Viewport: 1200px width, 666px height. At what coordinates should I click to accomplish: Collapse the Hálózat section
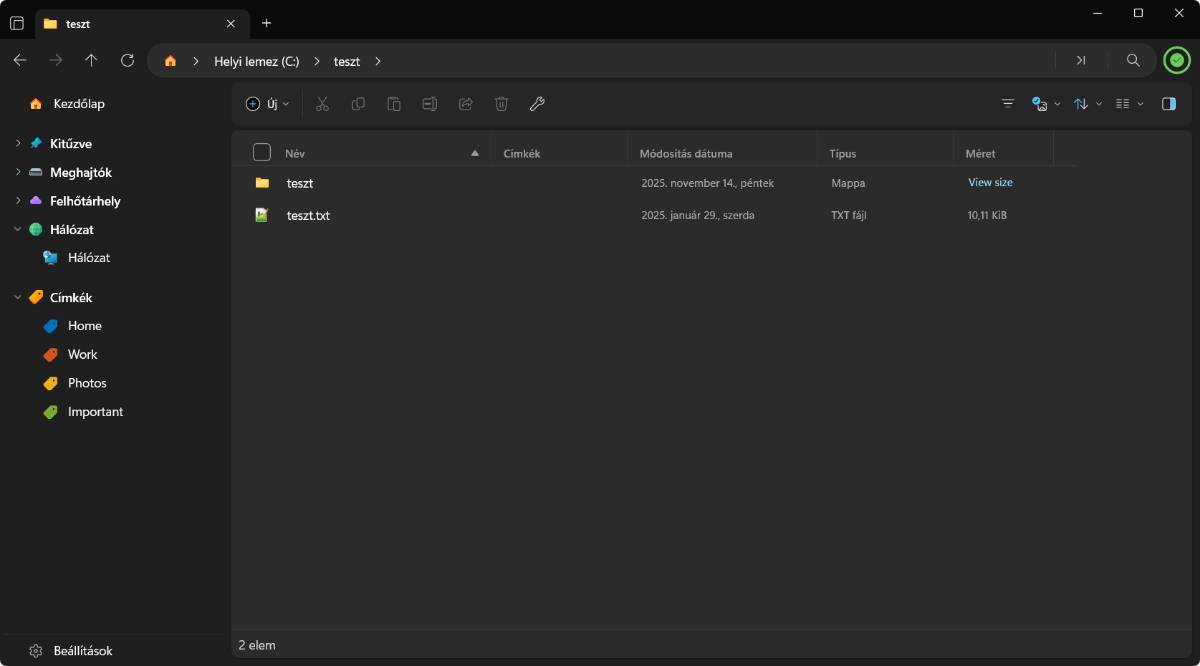click(x=18, y=229)
